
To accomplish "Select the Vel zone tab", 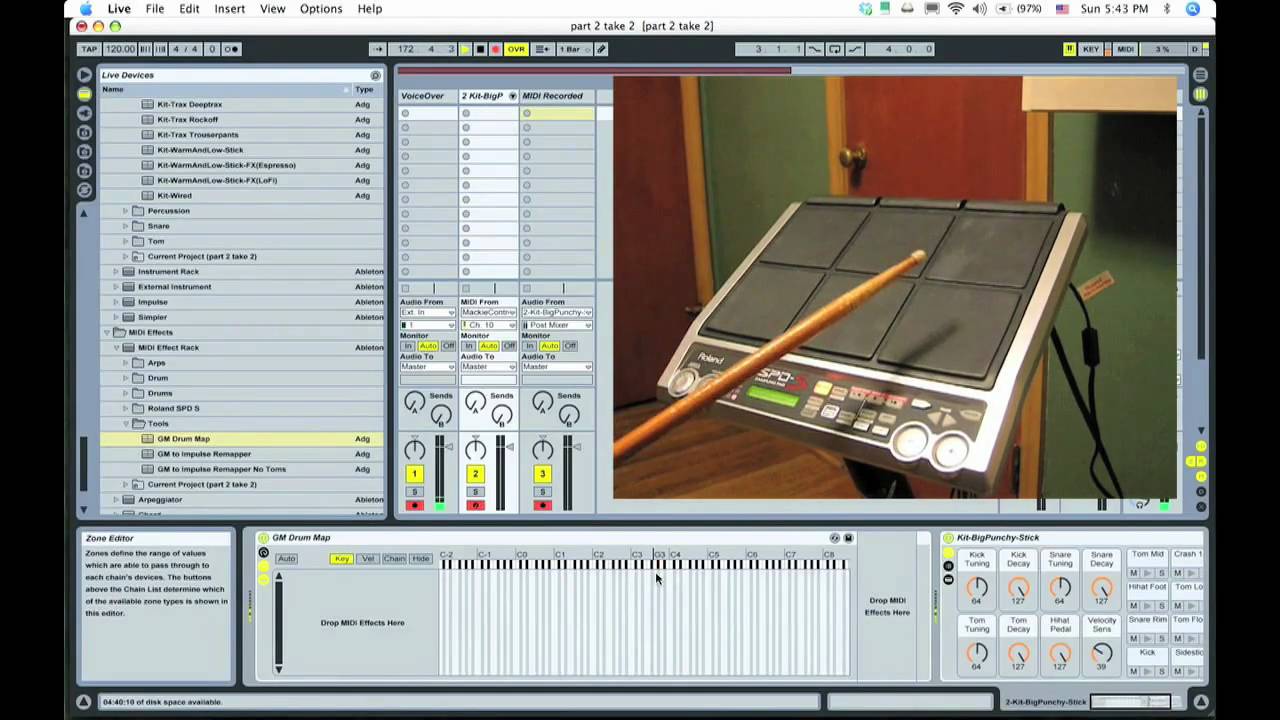I will pyautogui.click(x=367, y=559).
